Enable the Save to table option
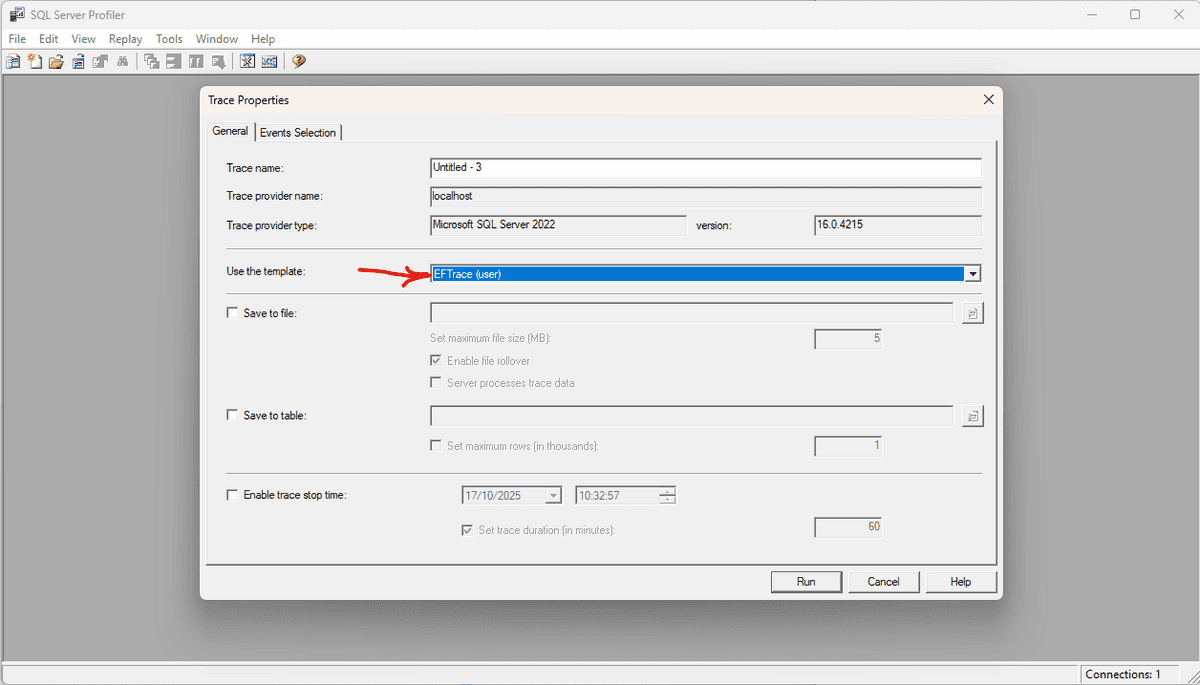 [x=231, y=415]
